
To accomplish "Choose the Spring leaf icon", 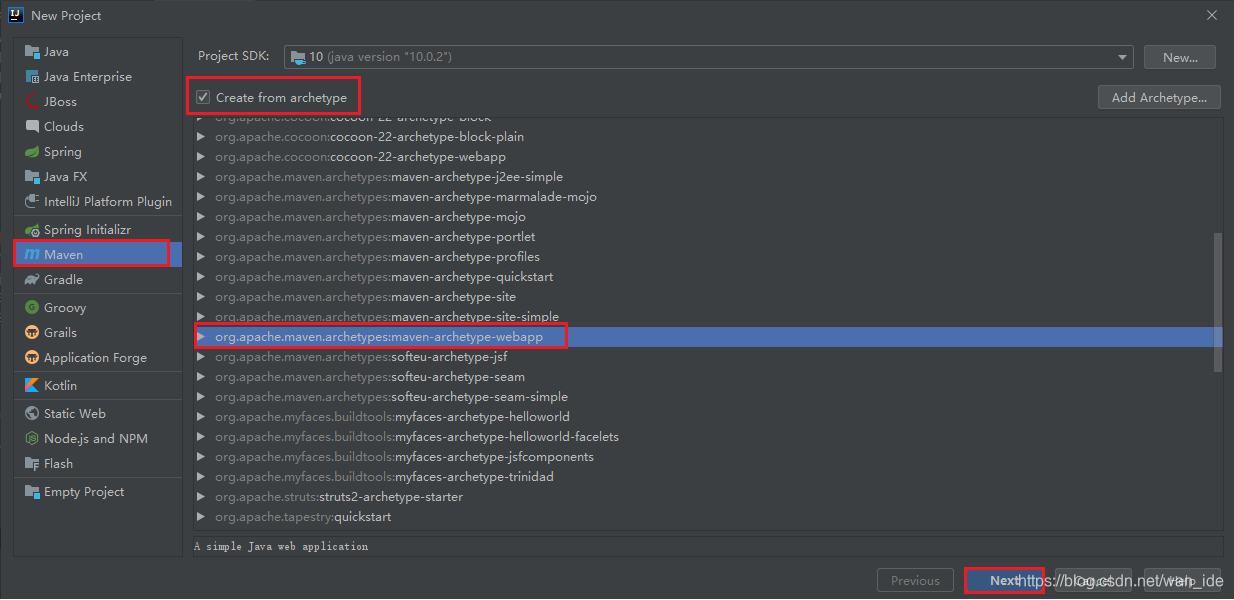I will tap(32, 152).
